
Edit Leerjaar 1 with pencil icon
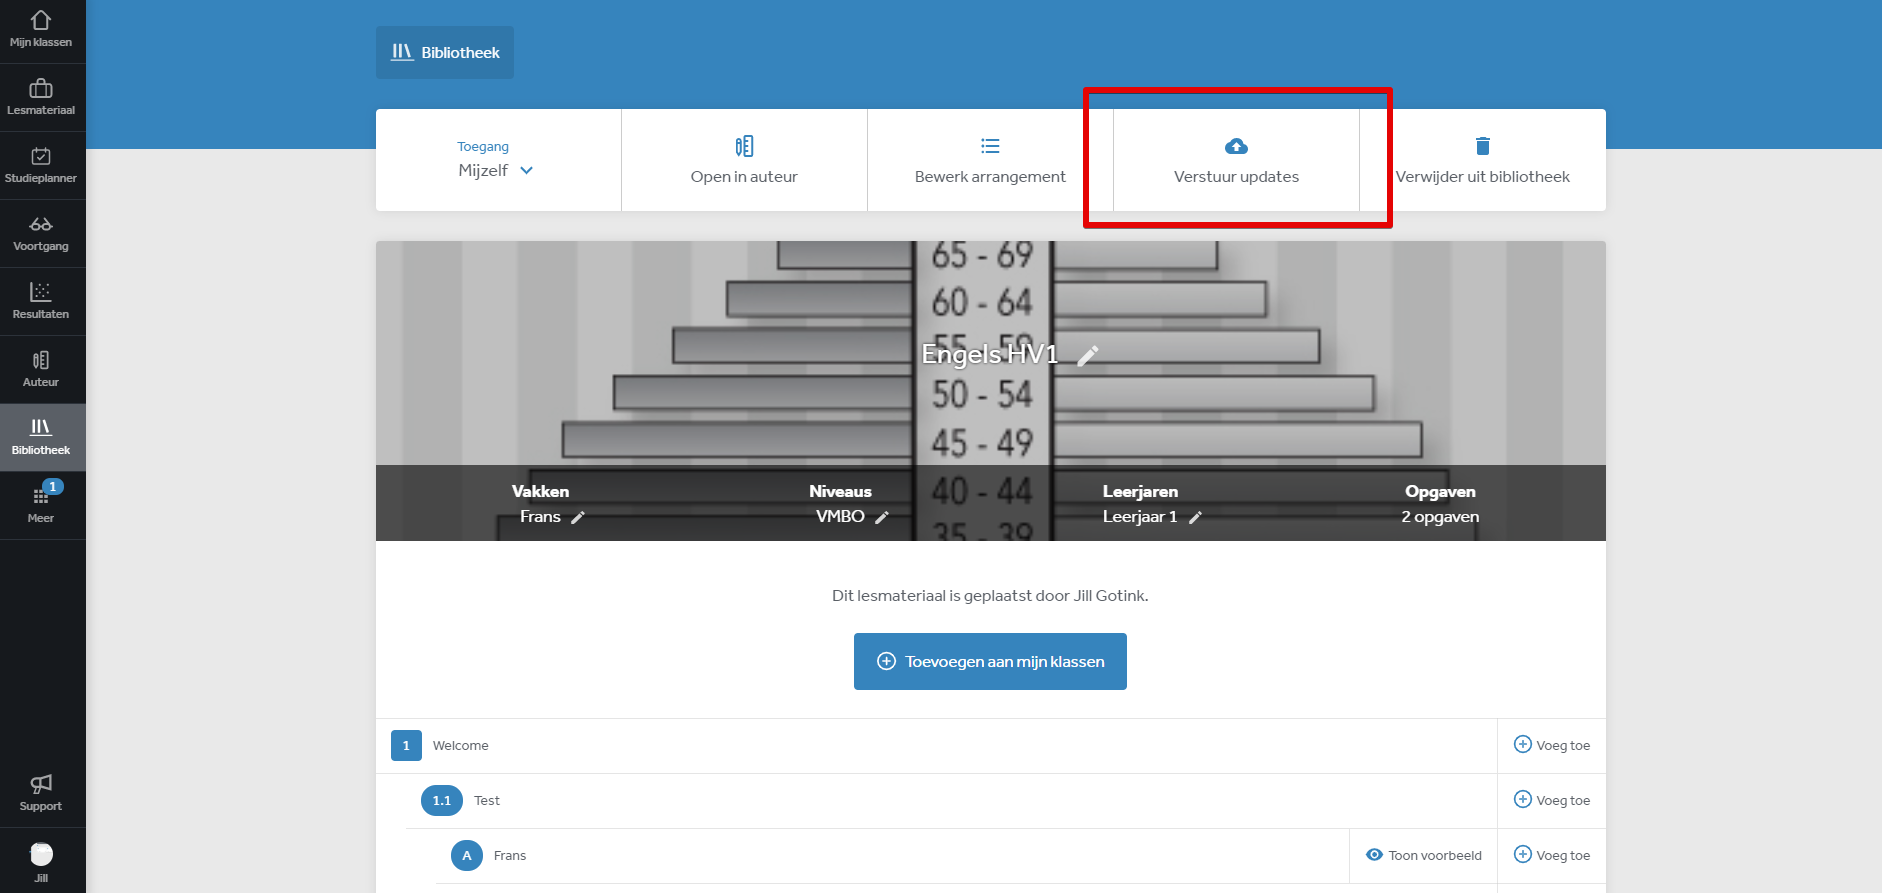click(1195, 517)
